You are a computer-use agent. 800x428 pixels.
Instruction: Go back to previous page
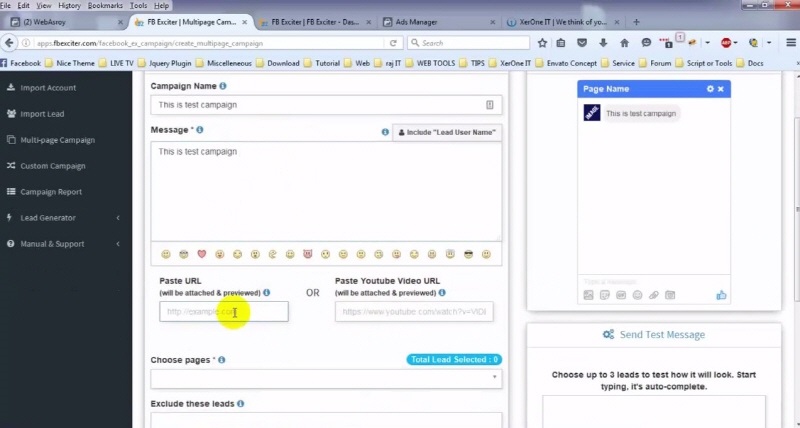9,43
